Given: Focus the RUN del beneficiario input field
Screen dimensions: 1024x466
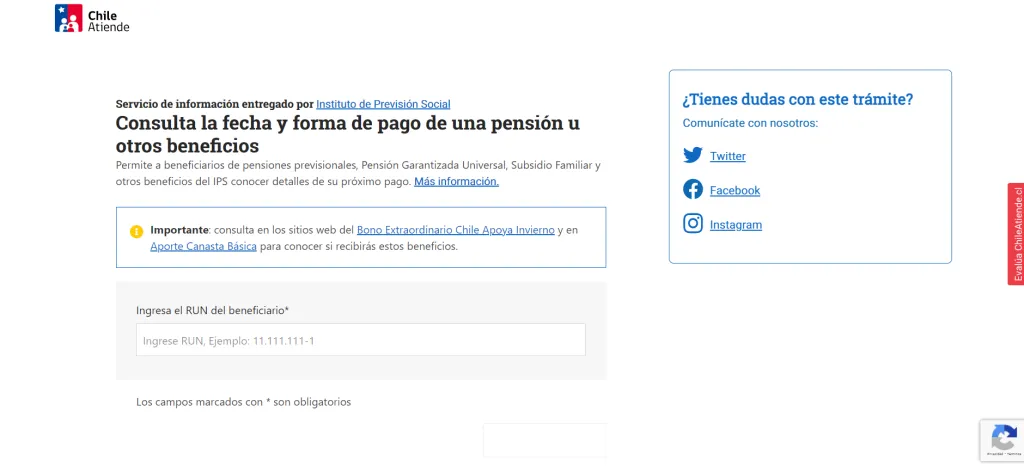Looking at the screenshot, I should pyautogui.click(x=360, y=340).
